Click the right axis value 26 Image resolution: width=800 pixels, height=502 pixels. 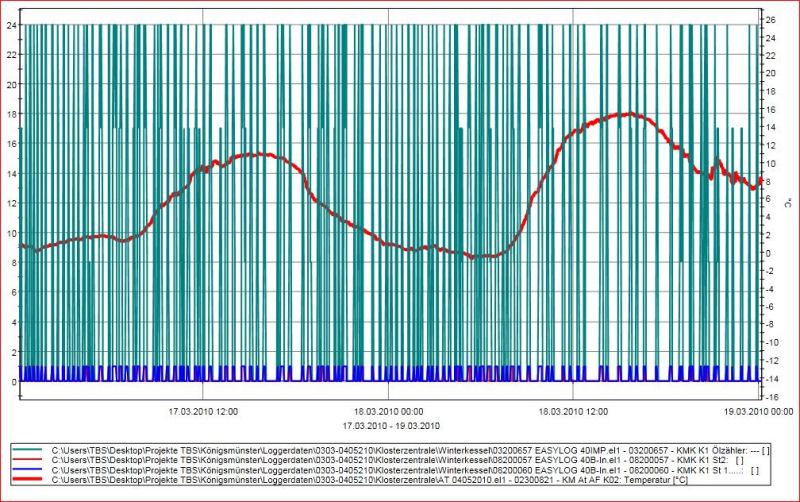coord(773,18)
